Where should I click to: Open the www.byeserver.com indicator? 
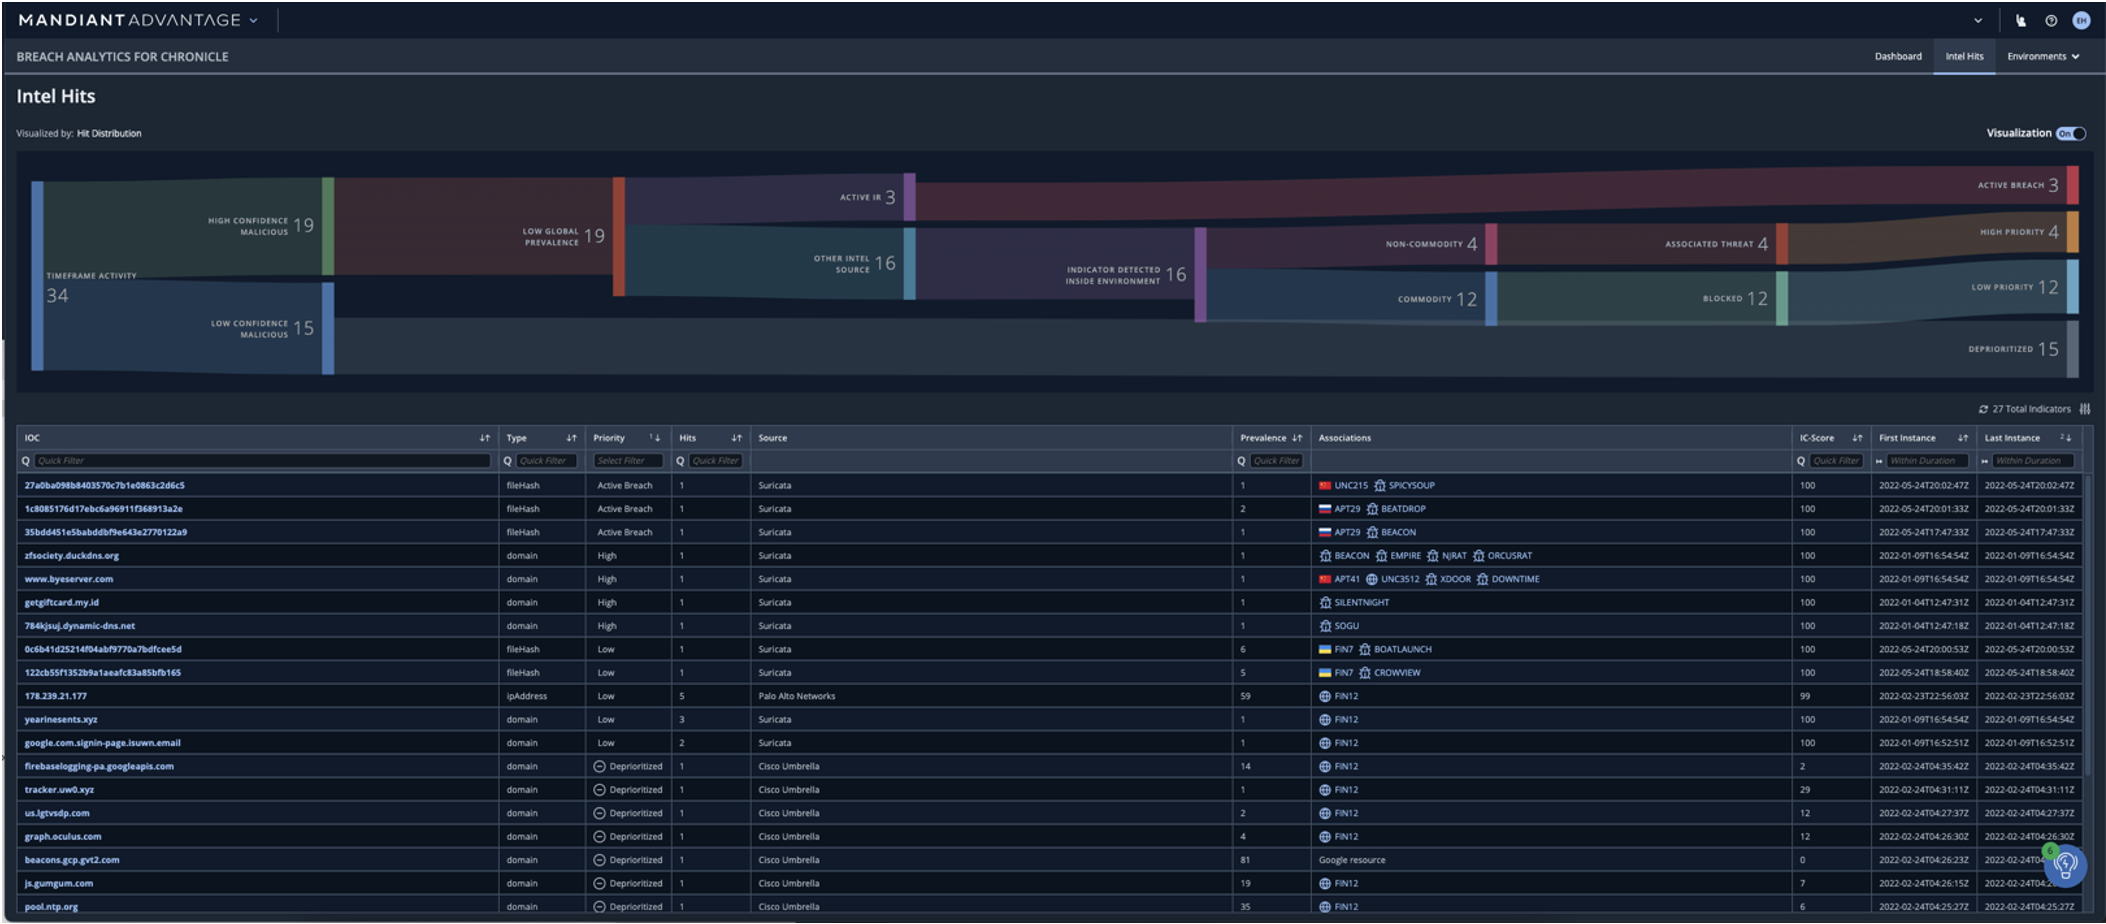click(x=69, y=579)
